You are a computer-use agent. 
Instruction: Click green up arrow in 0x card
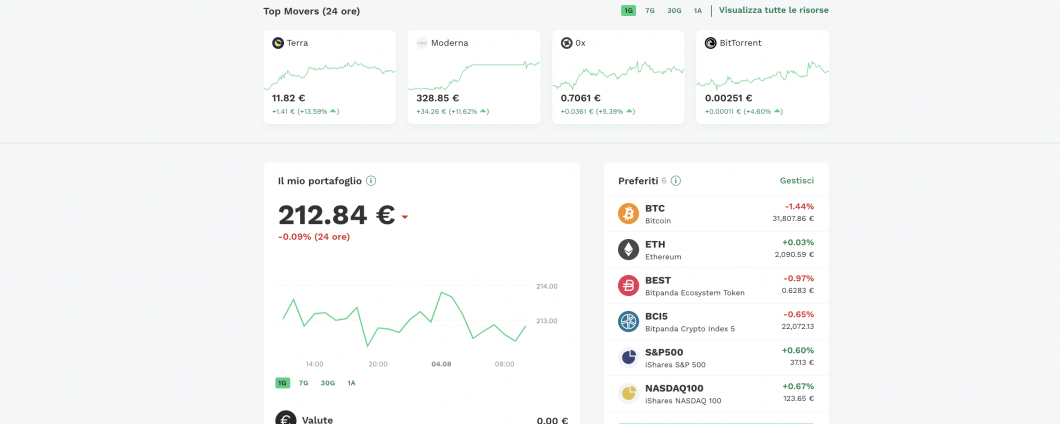point(630,111)
